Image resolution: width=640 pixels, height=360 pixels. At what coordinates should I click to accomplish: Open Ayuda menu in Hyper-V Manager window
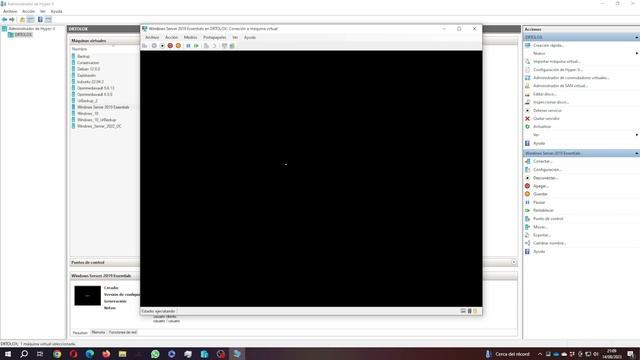(56, 11)
